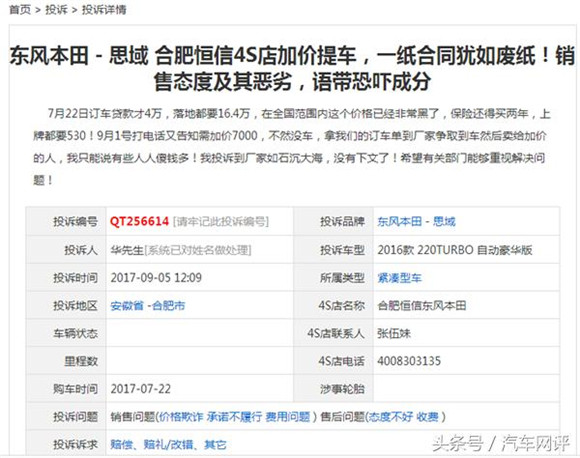Select the 投诉详情 breadcrumb item

point(104,10)
